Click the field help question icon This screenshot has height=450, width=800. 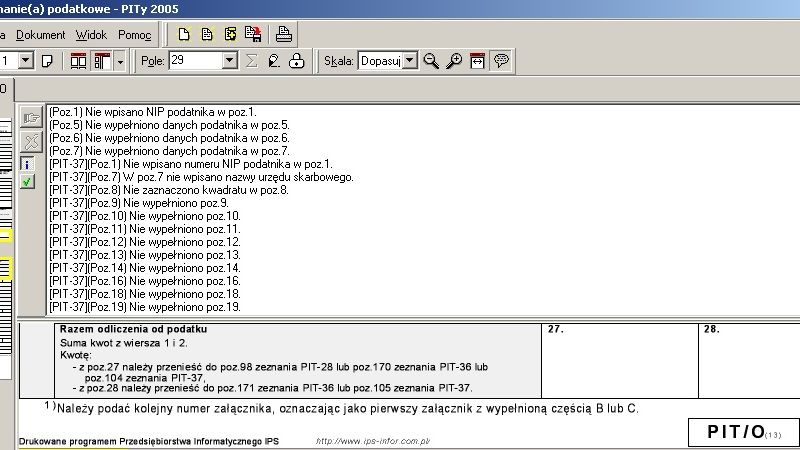(x=274, y=61)
